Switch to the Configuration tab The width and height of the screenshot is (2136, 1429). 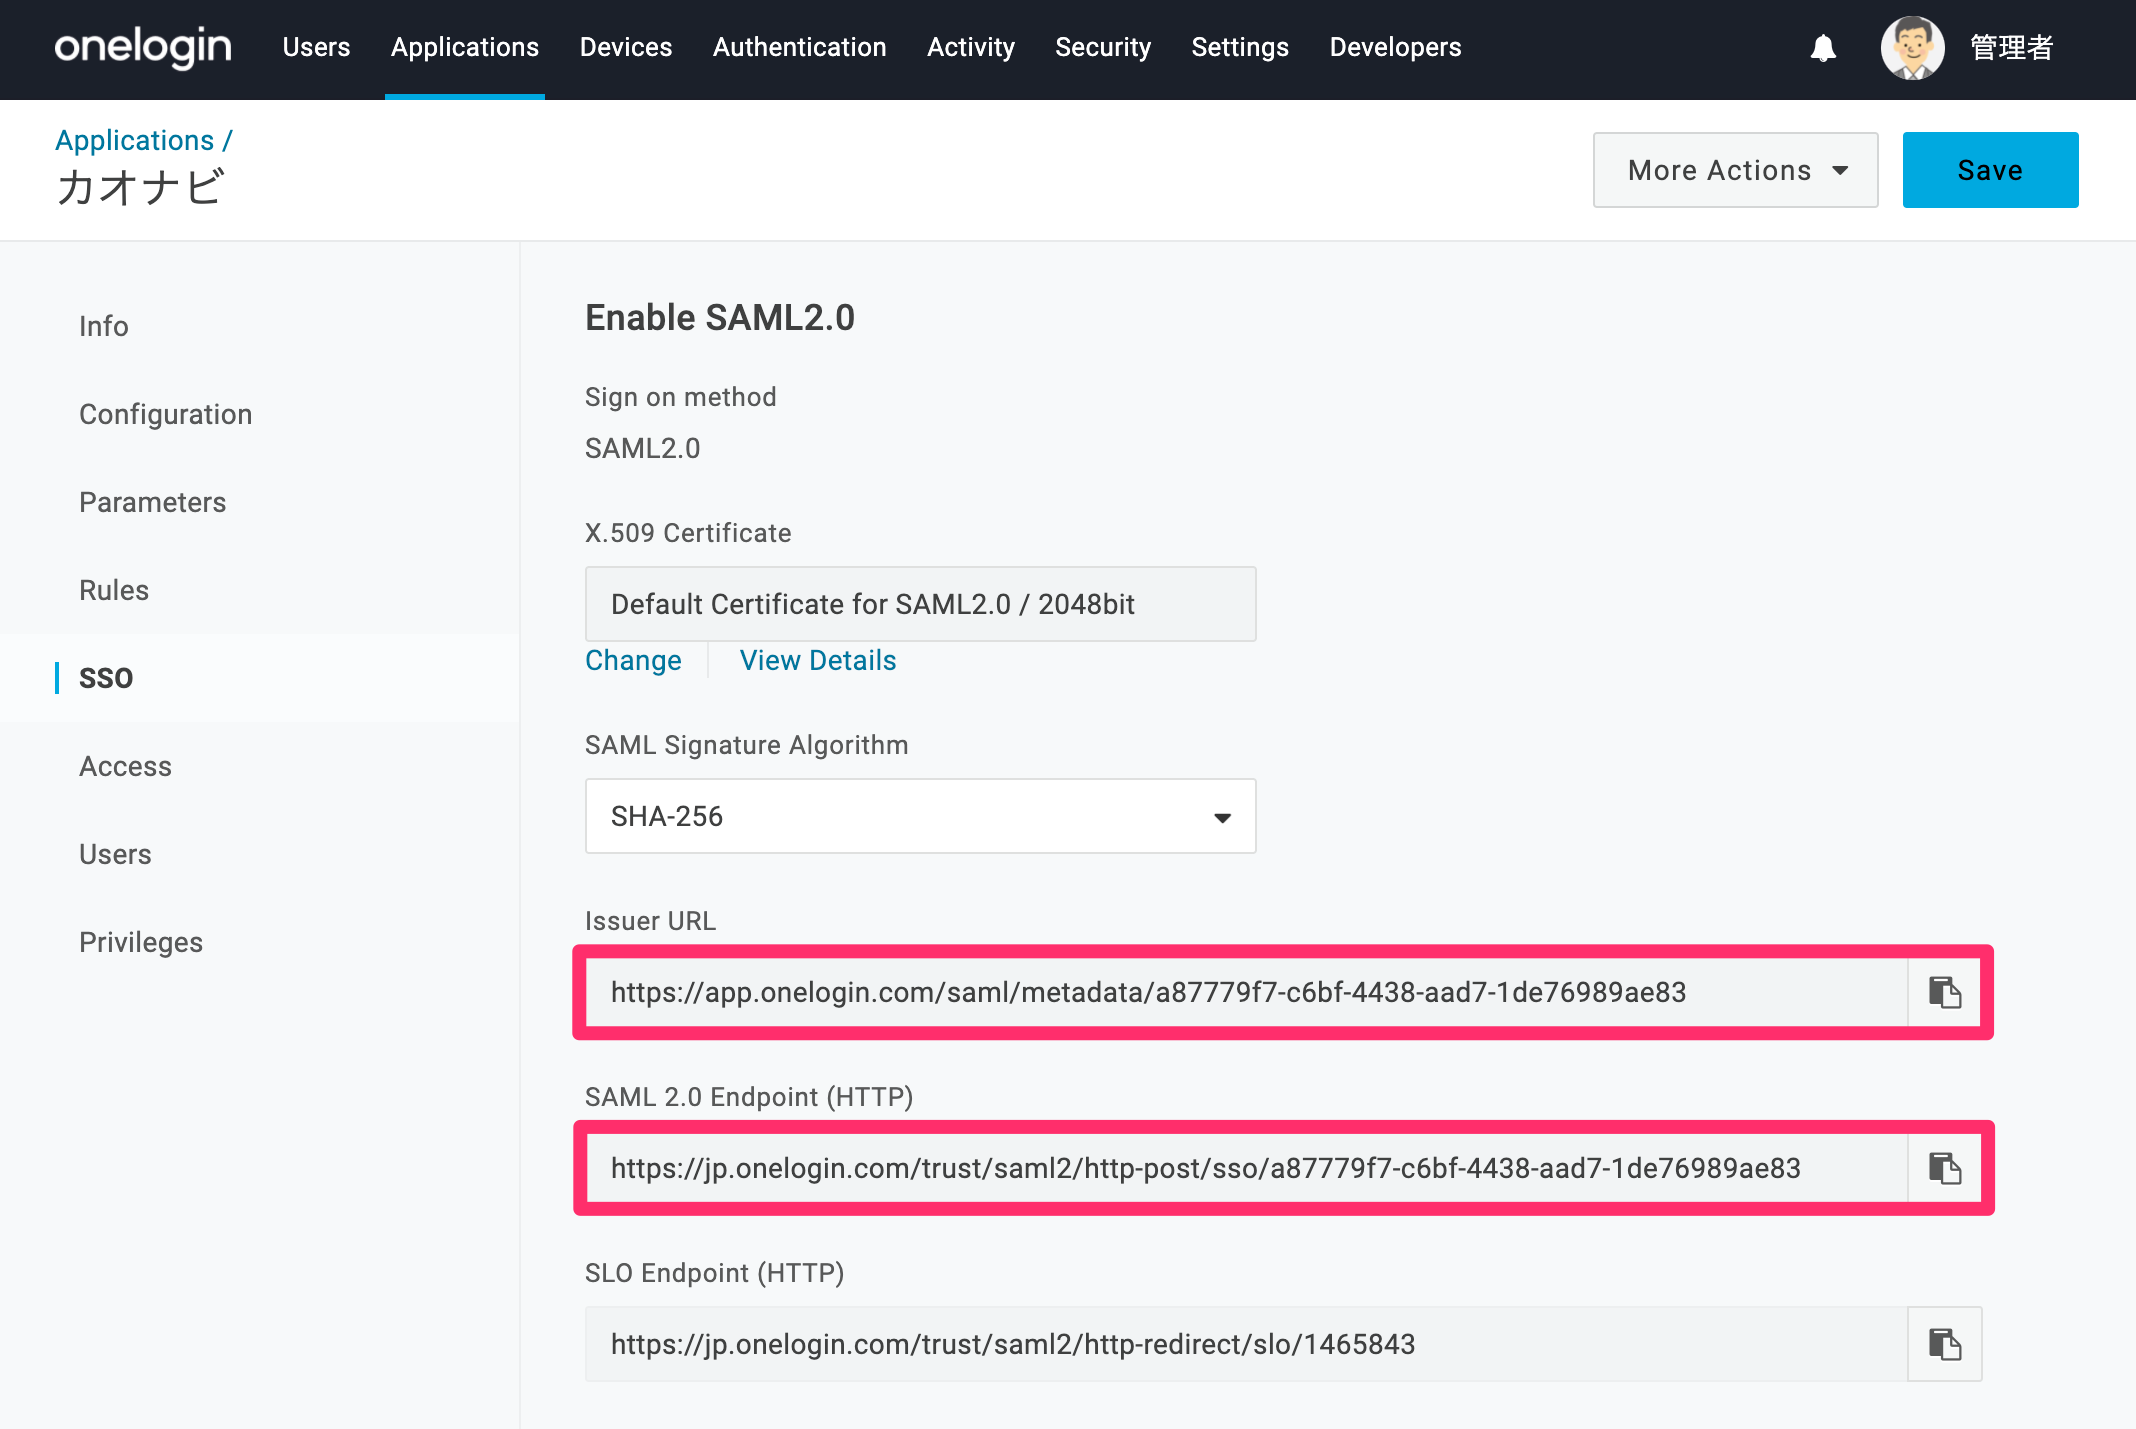(x=166, y=414)
